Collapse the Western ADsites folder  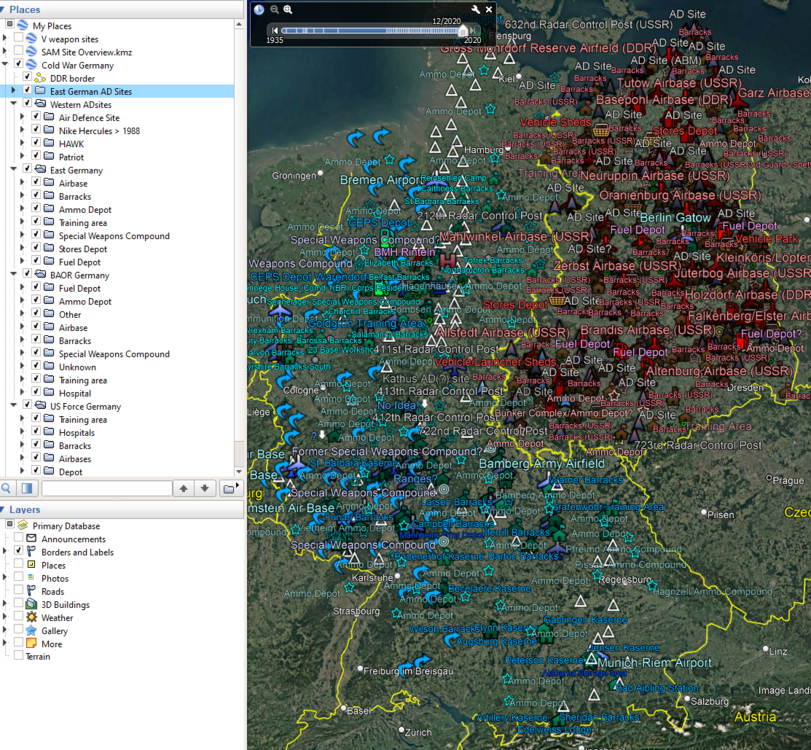tap(13, 104)
